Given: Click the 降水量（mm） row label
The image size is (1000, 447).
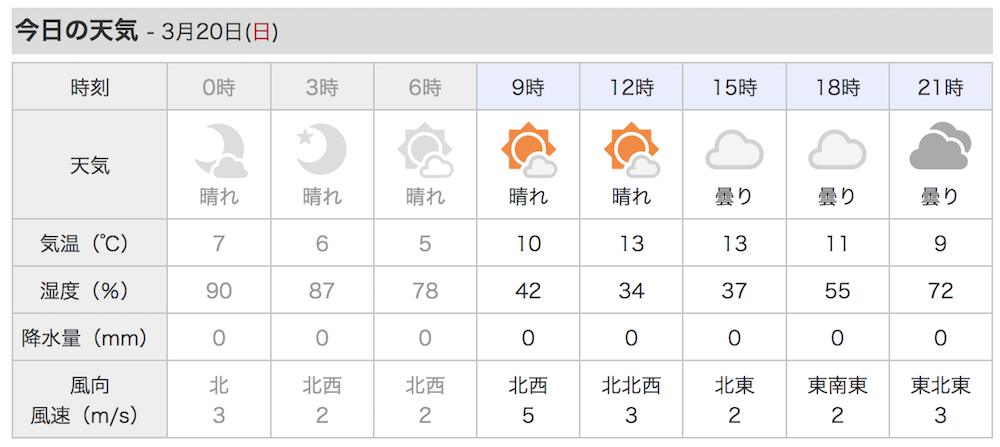Looking at the screenshot, I should coord(90,337).
